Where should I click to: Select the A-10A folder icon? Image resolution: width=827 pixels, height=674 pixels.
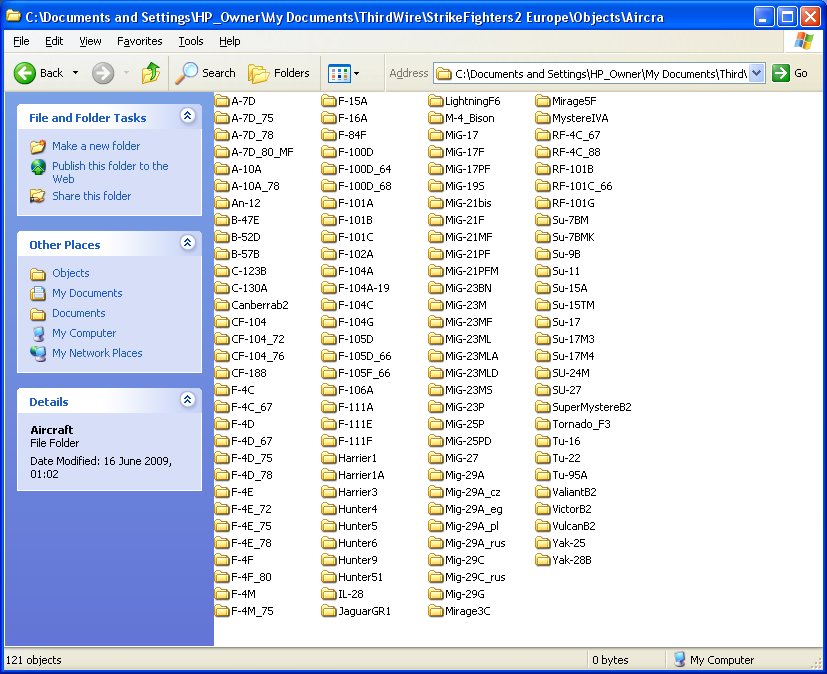click(222, 169)
